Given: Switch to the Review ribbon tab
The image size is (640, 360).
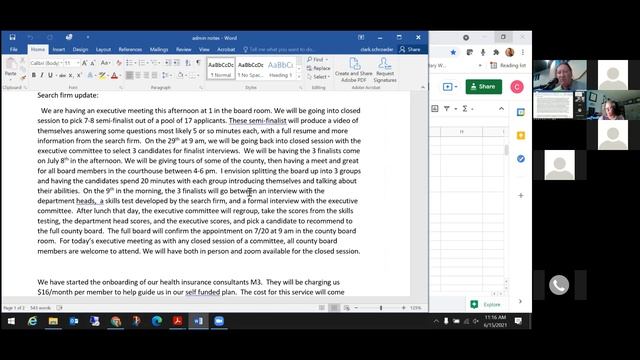Looking at the screenshot, I should (x=184, y=49).
